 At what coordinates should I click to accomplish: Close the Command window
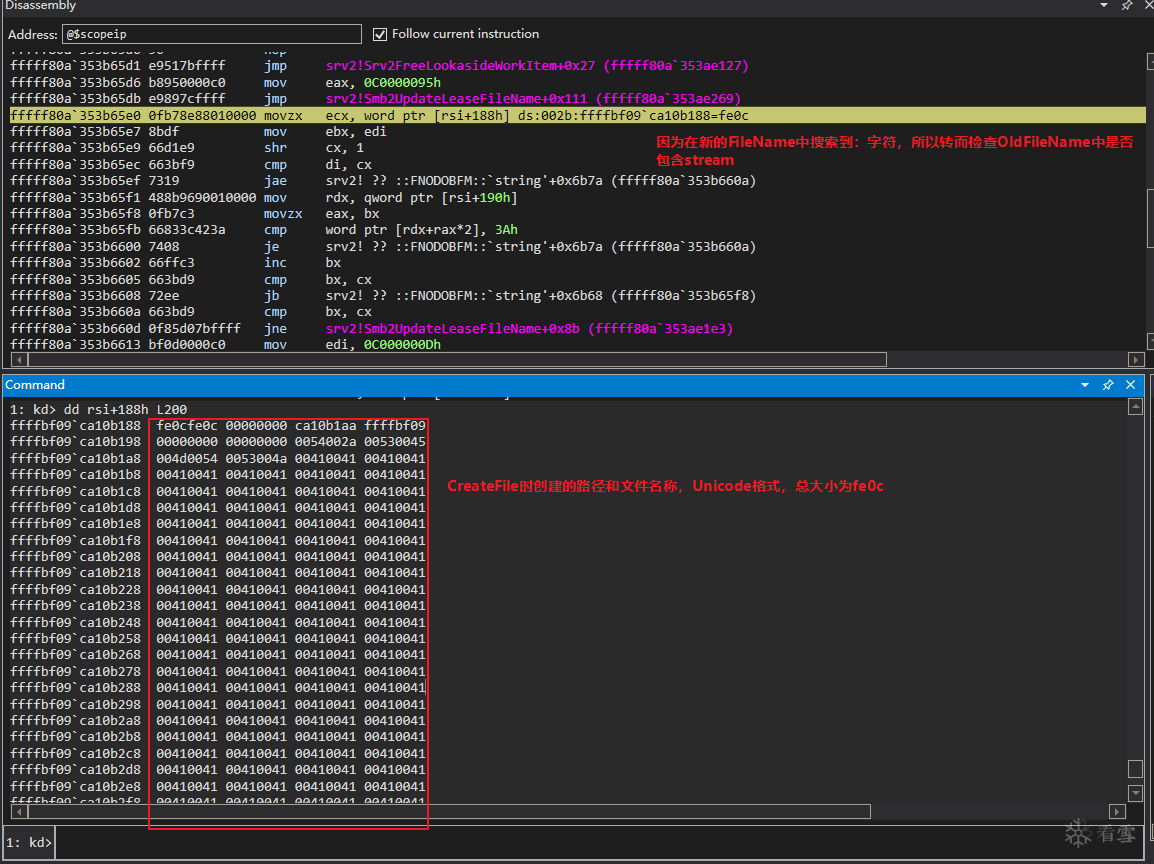tap(1130, 385)
